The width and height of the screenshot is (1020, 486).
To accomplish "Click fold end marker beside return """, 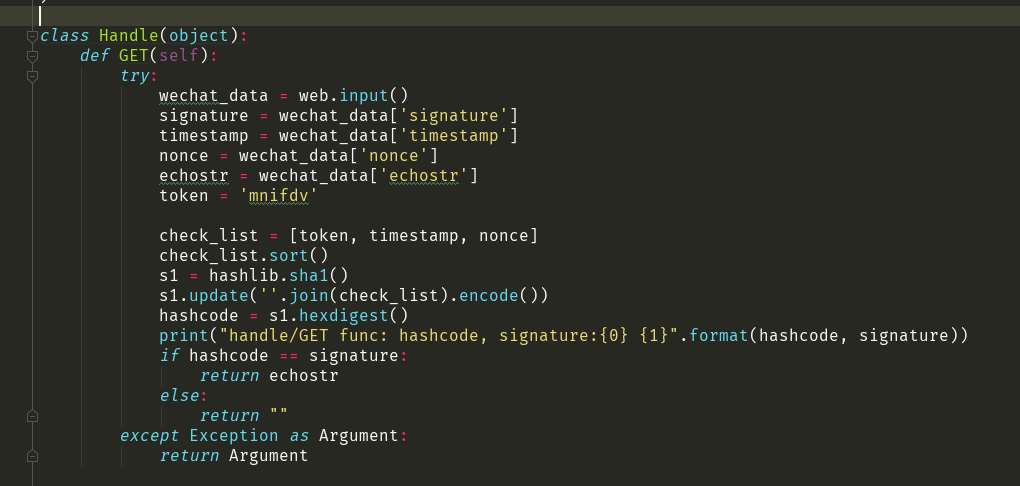I will (32, 416).
